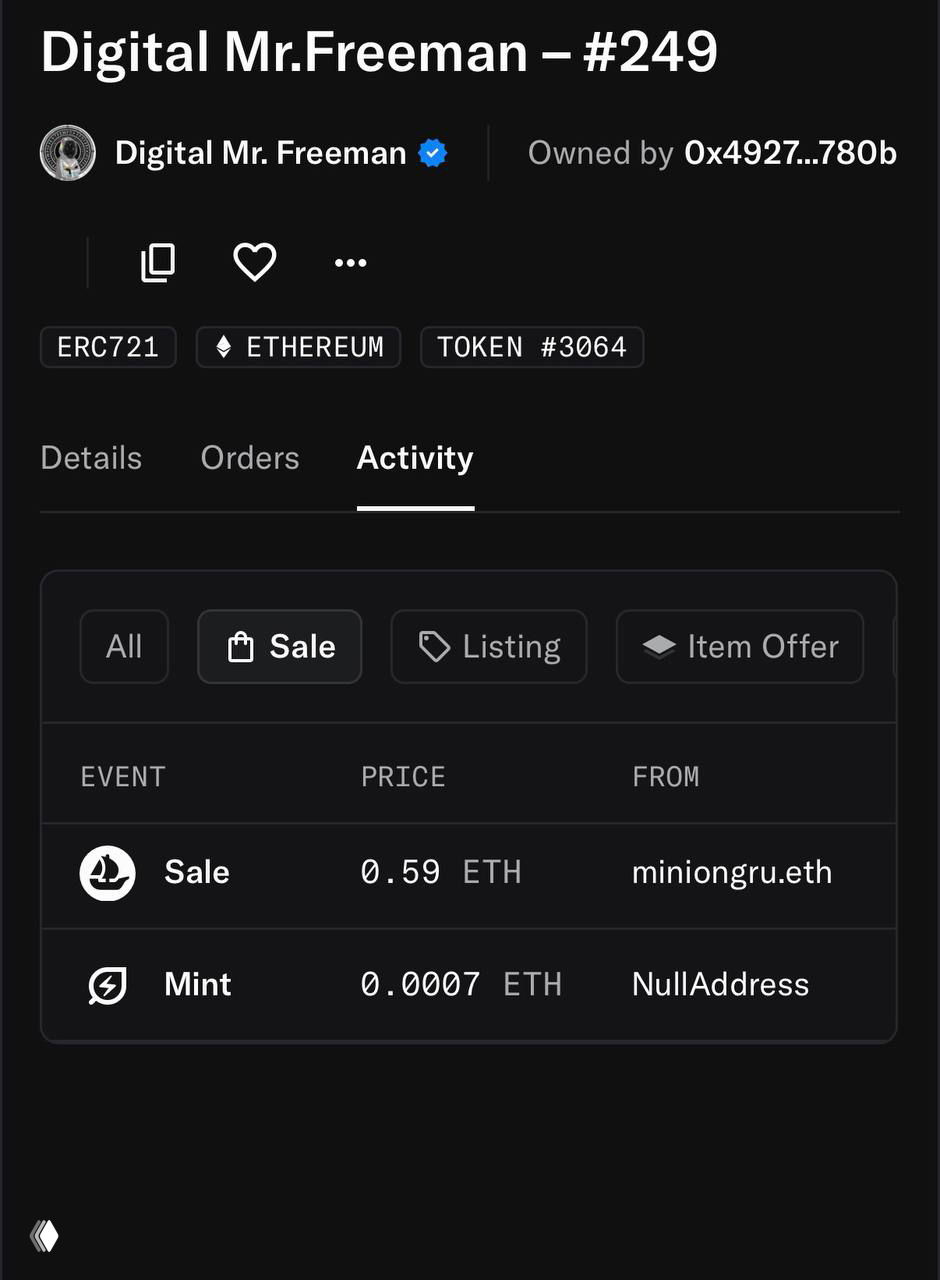940x1280 pixels.
Task: Open the three-dots more options menu
Action: point(350,263)
